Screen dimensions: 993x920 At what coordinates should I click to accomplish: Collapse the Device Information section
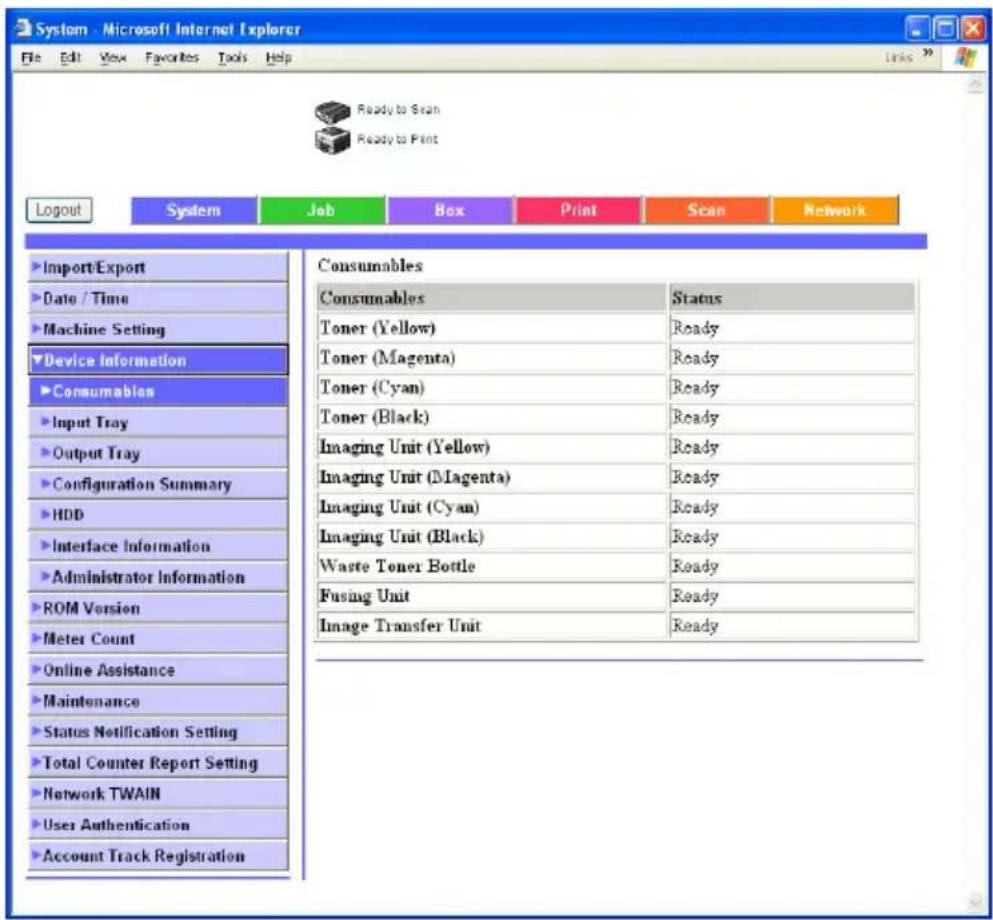(x=158, y=360)
